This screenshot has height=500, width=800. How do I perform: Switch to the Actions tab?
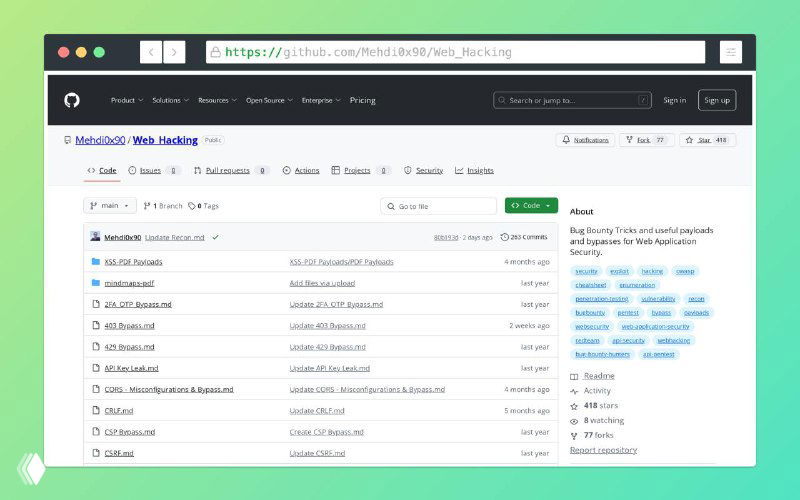(x=301, y=170)
